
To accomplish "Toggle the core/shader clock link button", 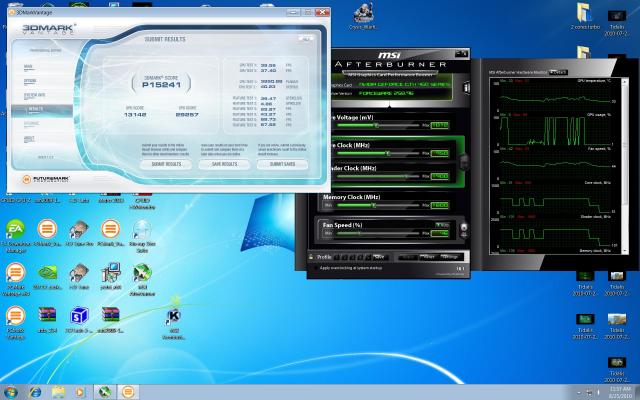I will tap(464, 162).
